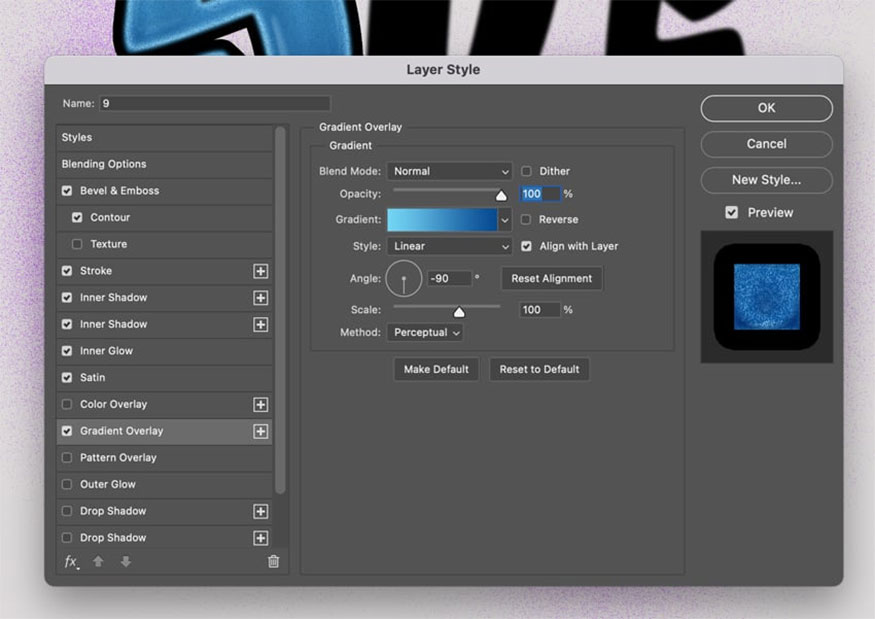Click the blue gradient swatch

tap(442, 220)
